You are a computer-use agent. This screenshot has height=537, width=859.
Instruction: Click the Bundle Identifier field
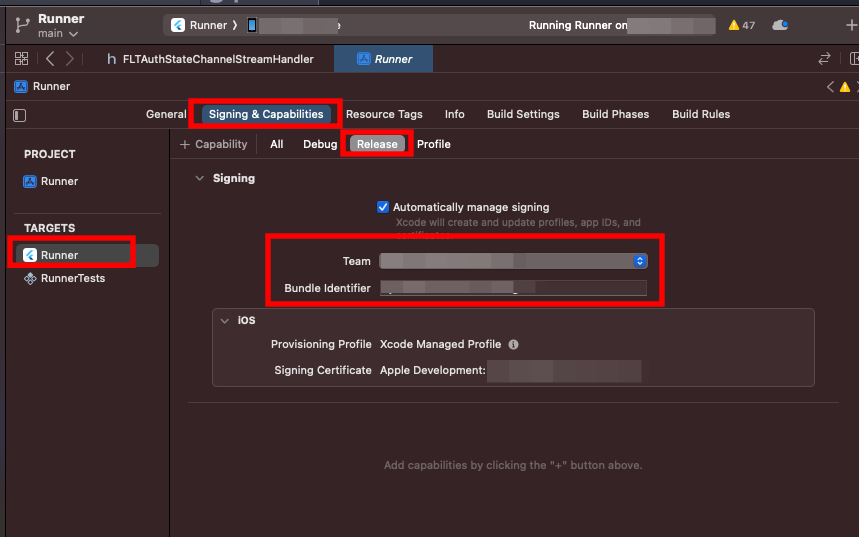tap(513, 288)
